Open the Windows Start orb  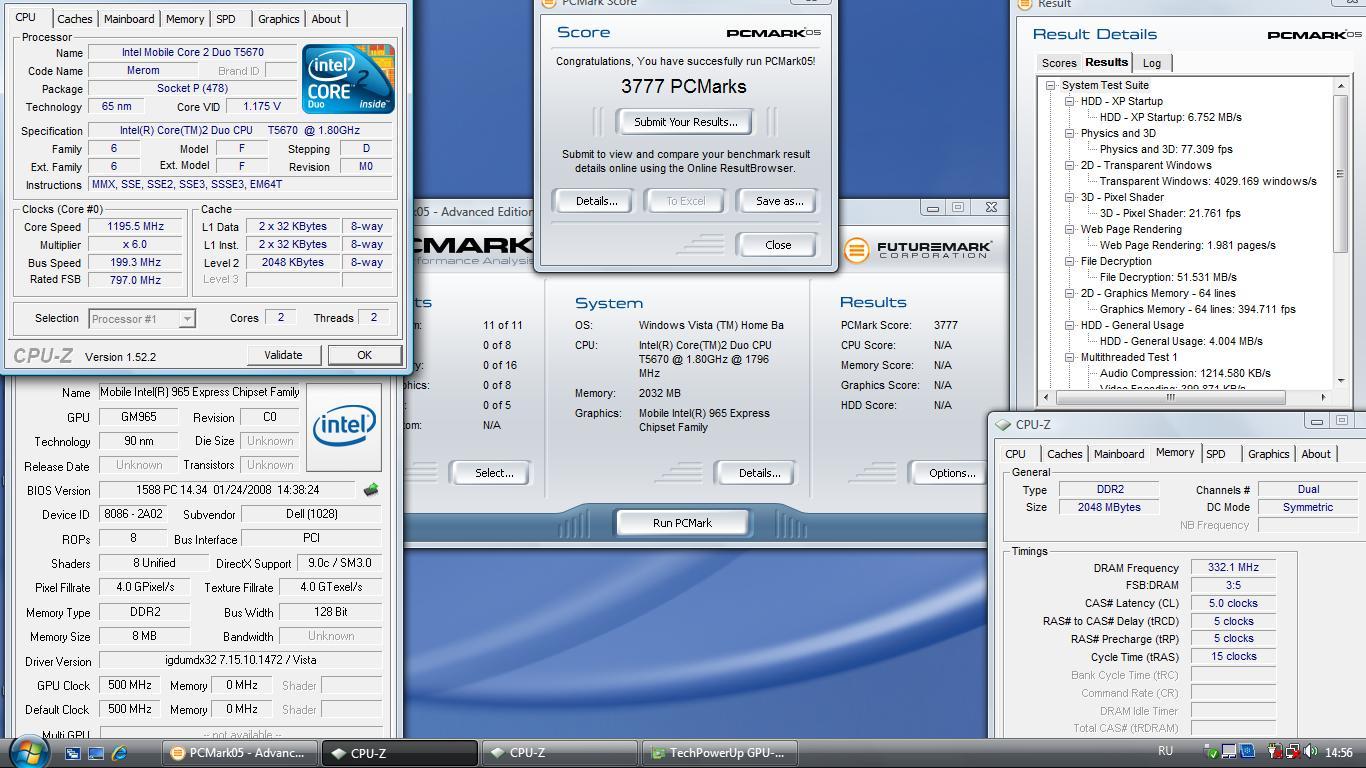[x=28, y=751]
